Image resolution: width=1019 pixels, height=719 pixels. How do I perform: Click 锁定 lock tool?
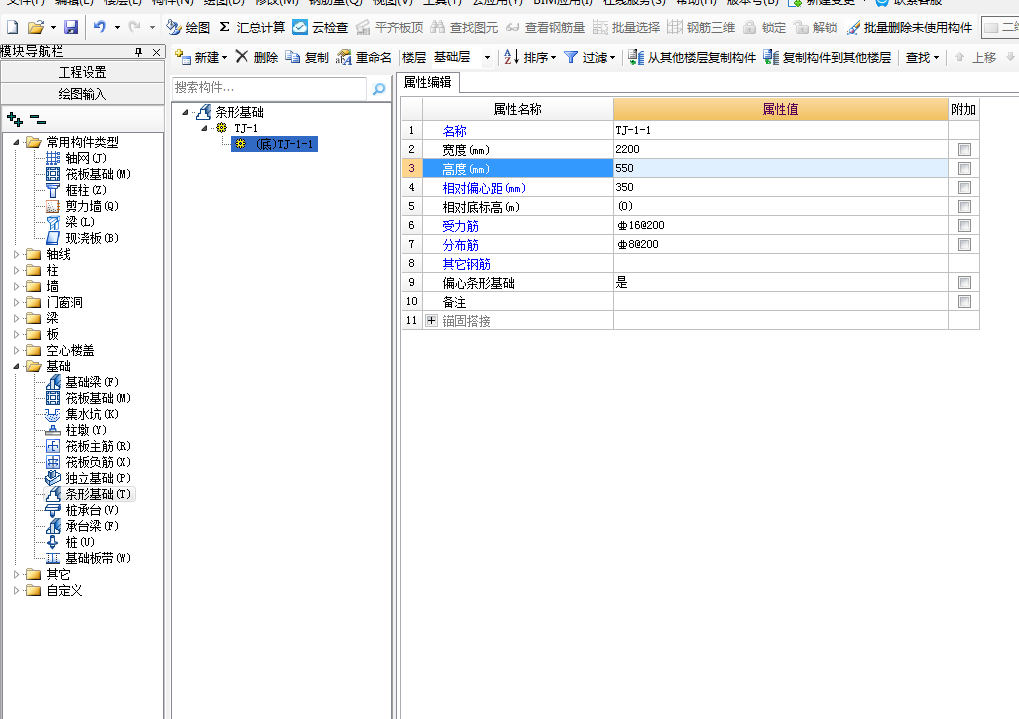pos(764,27)
